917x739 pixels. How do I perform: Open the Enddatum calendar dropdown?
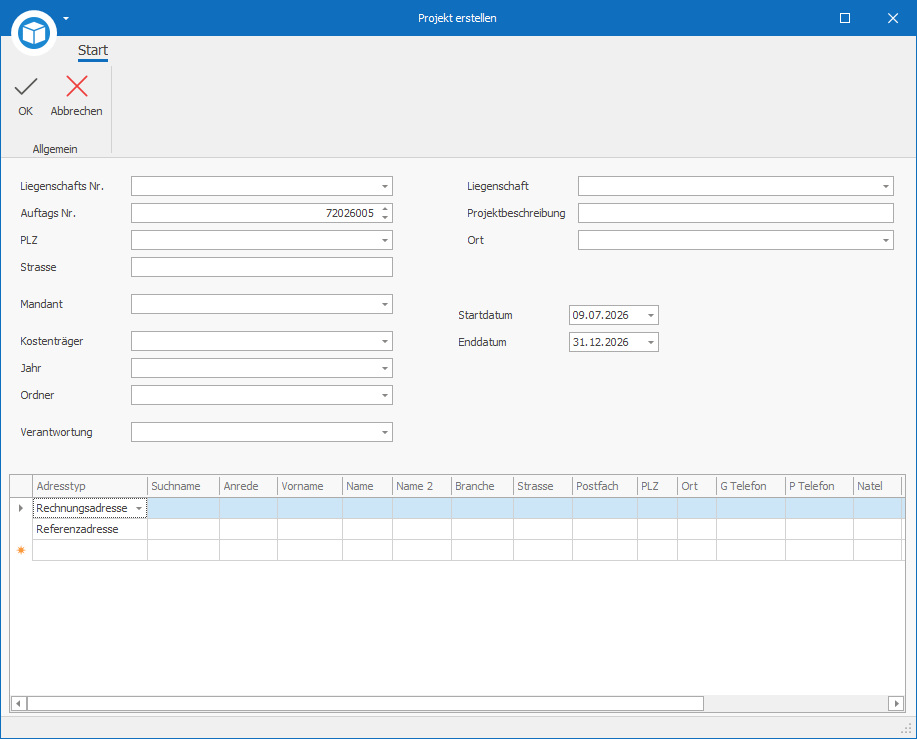(x=651, y=342)
